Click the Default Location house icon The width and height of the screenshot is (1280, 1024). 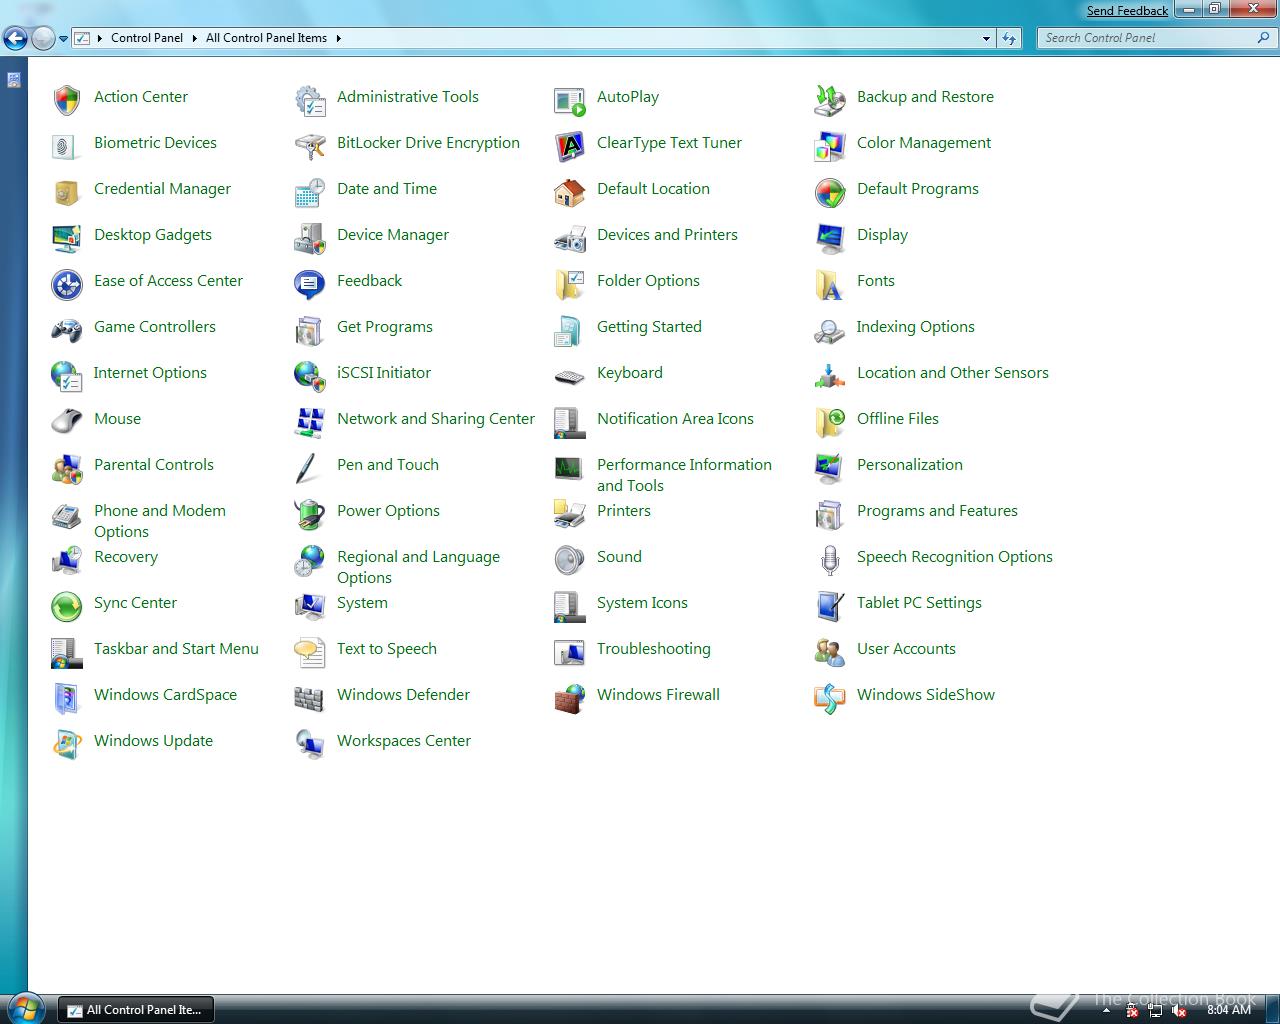point(570,192)
